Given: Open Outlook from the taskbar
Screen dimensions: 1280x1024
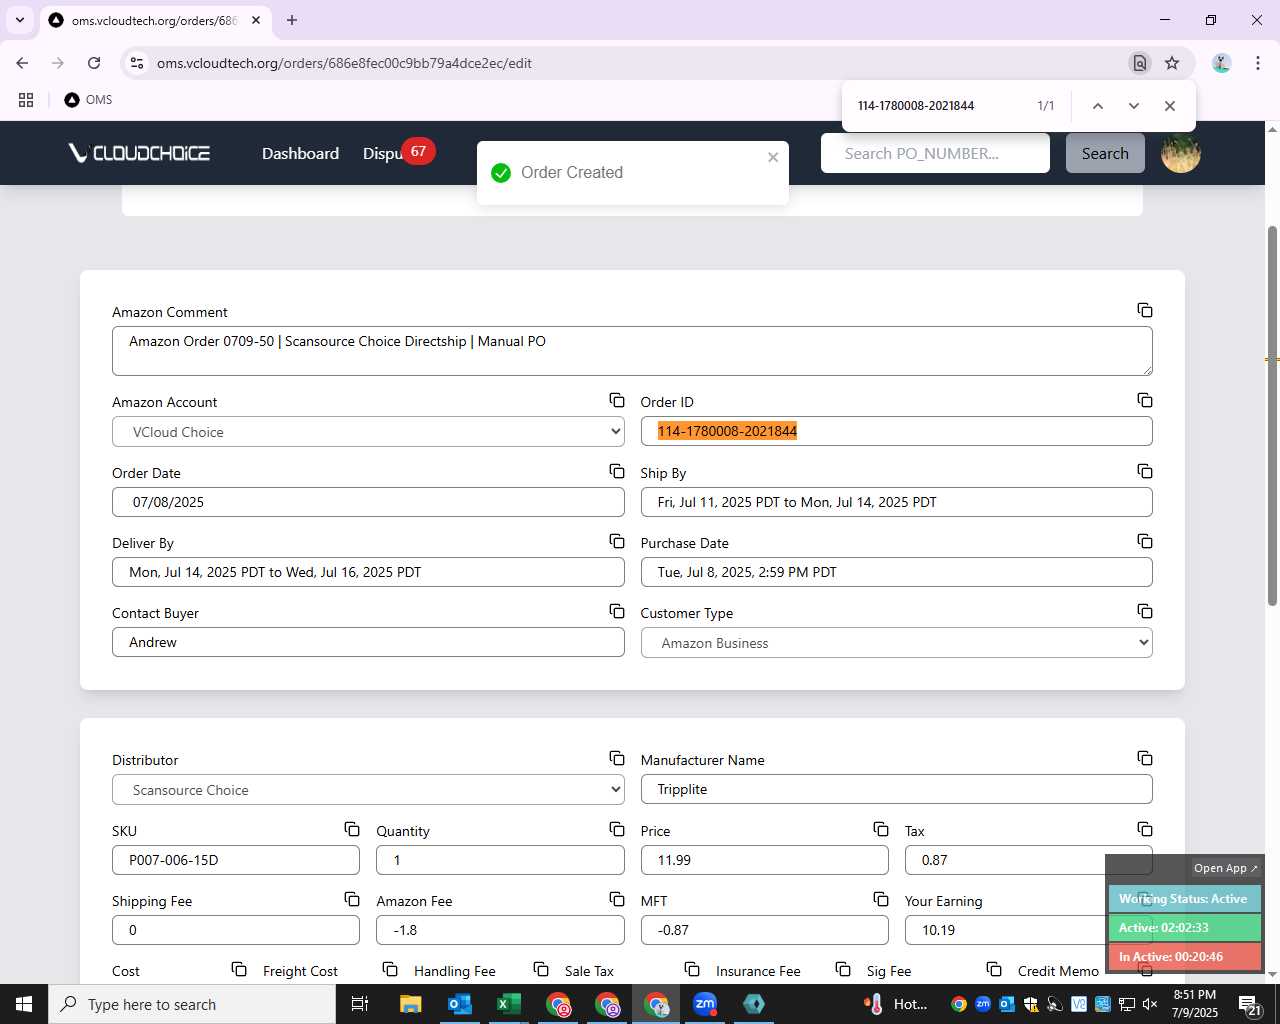Looking at the screenshot, I should 459,1004.
